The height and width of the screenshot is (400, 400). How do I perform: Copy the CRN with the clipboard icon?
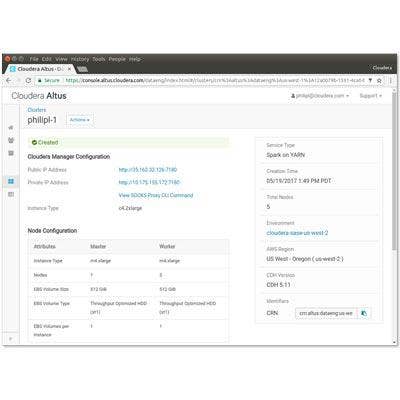pos(364,313)
